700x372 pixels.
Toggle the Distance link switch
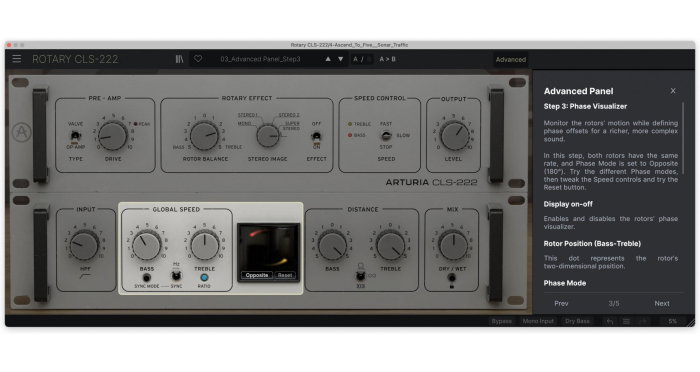coord(360,276)
